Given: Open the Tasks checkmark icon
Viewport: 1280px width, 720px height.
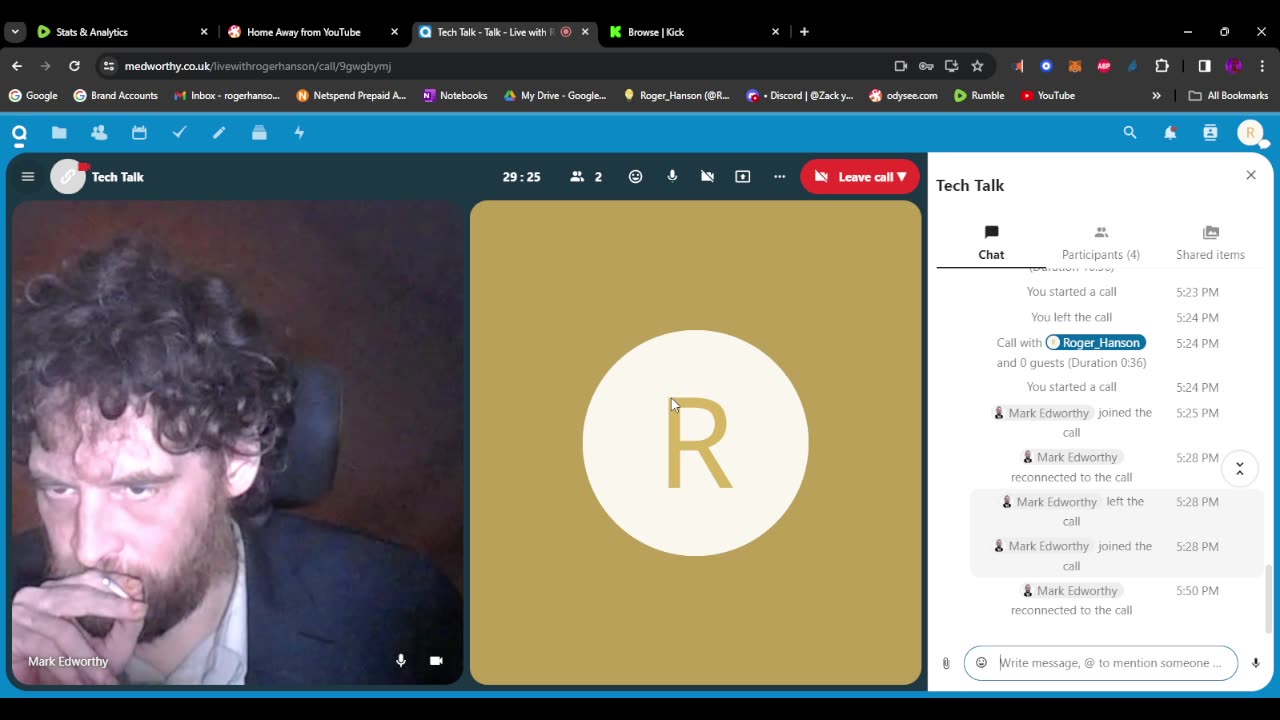Looking at the screenshot, I should pos(179,133).
